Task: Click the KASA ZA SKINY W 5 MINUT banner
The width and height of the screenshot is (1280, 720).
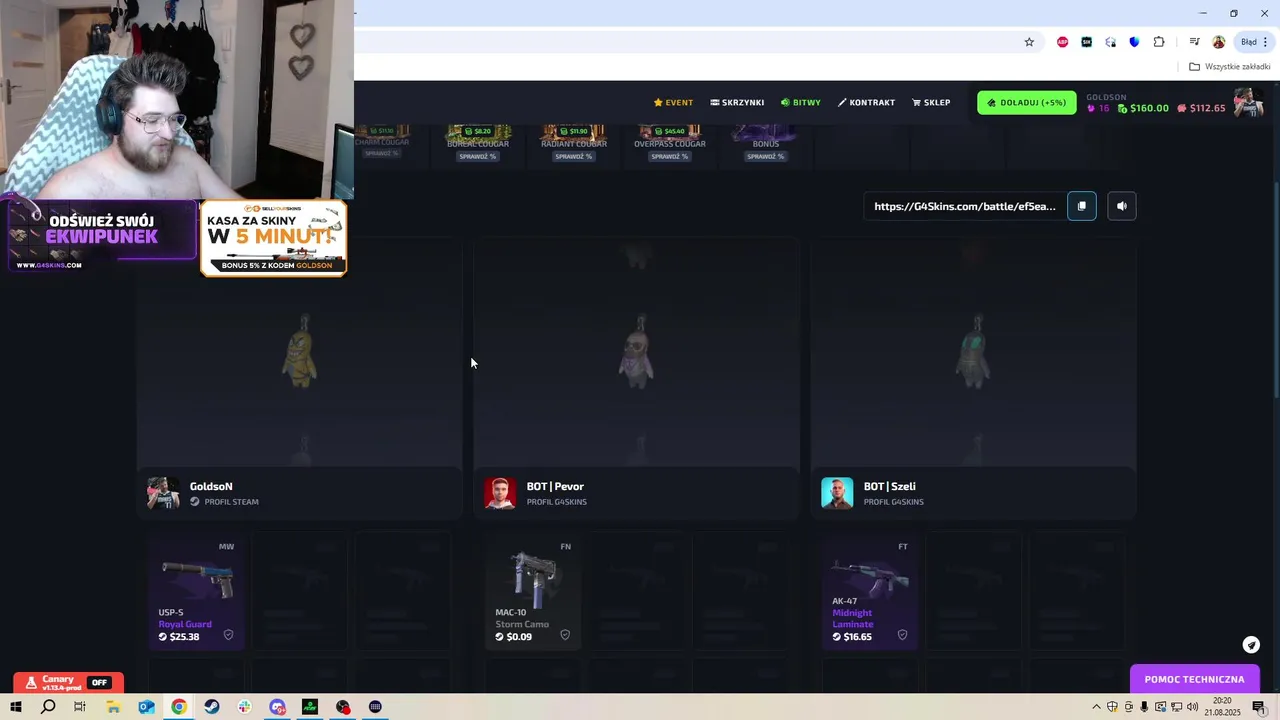Action: 273,237
